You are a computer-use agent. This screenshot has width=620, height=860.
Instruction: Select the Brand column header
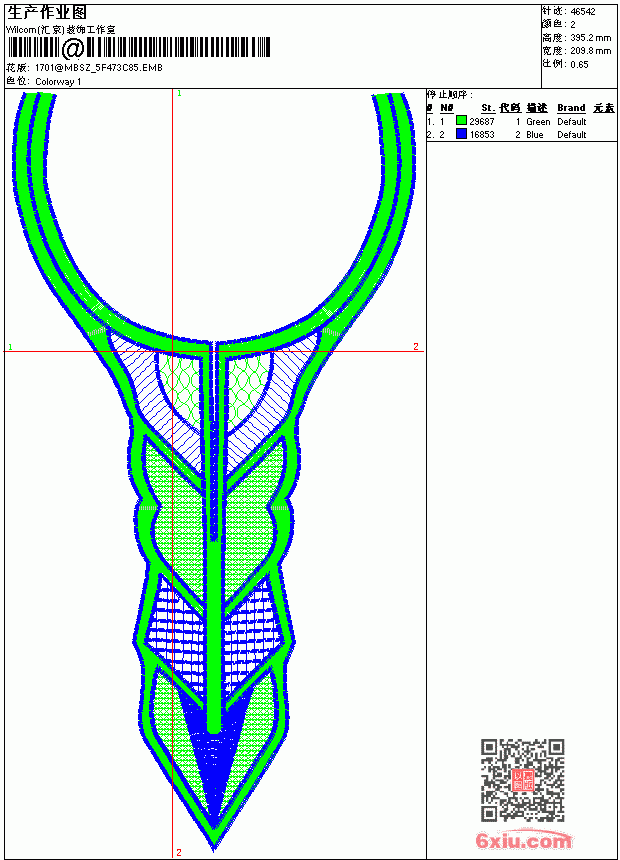(x=571, y=108)
